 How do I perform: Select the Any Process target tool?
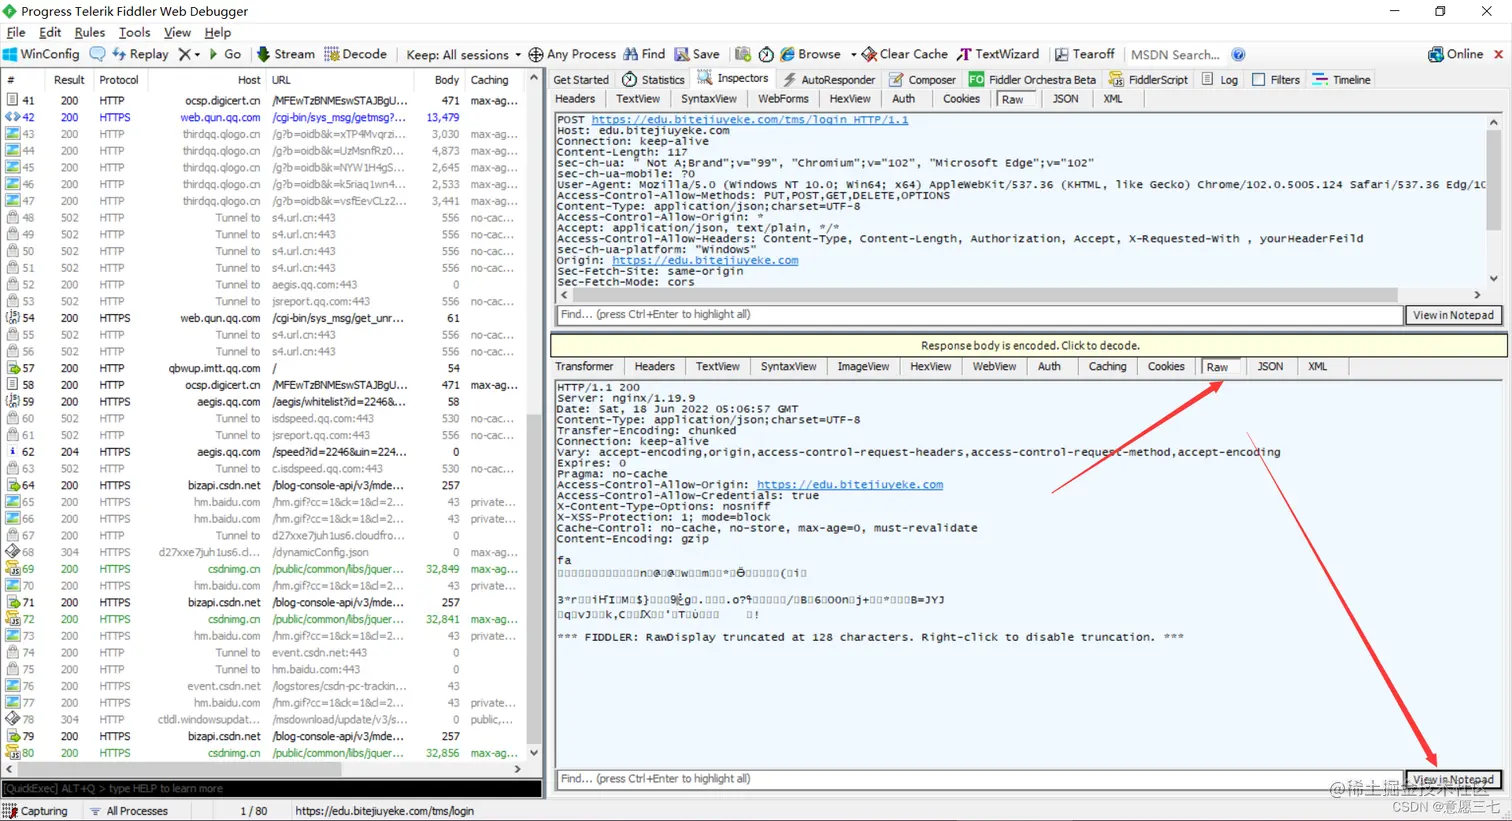click(x=572, y=54)
